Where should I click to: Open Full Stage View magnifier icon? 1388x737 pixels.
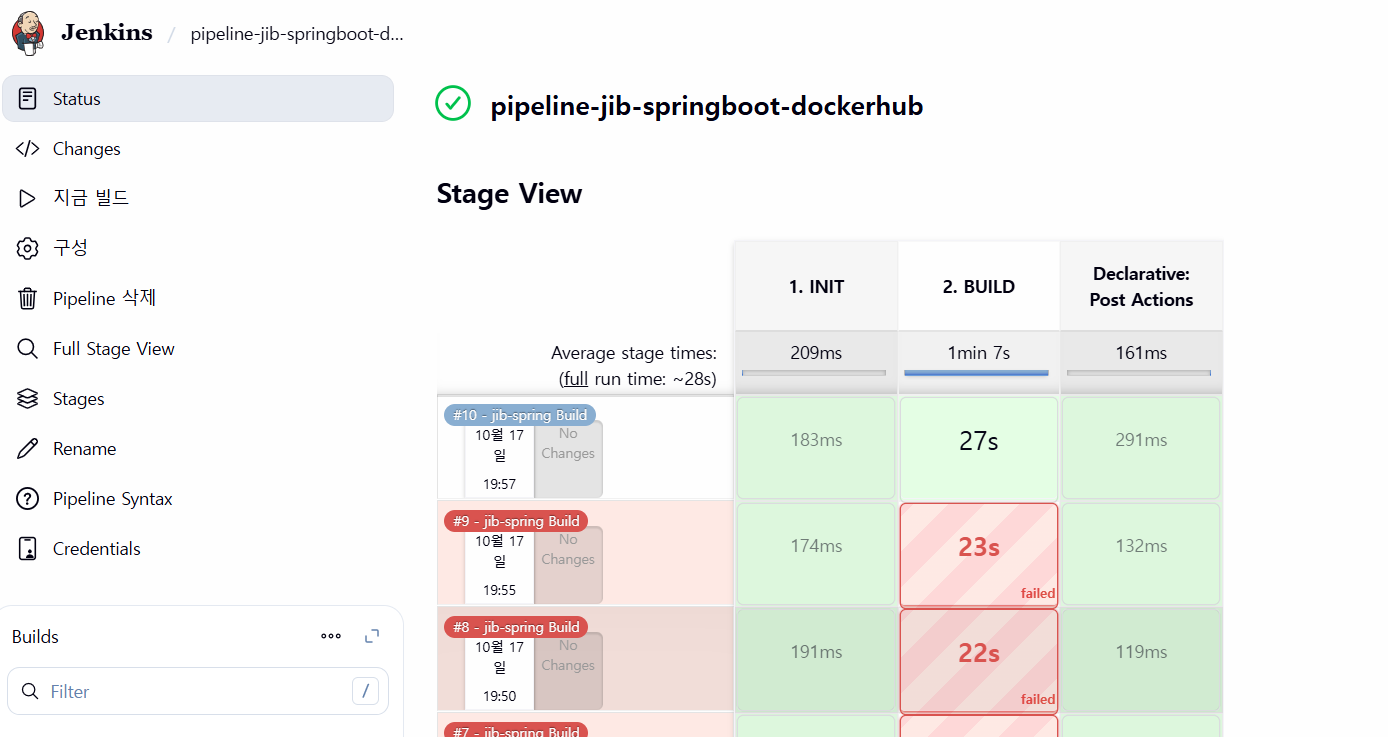(28, 349)
